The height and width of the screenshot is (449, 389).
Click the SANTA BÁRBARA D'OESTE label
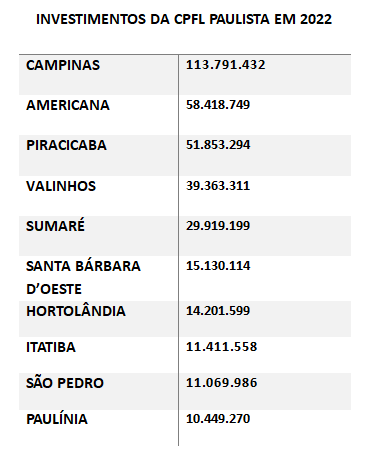tap(83, 277)
